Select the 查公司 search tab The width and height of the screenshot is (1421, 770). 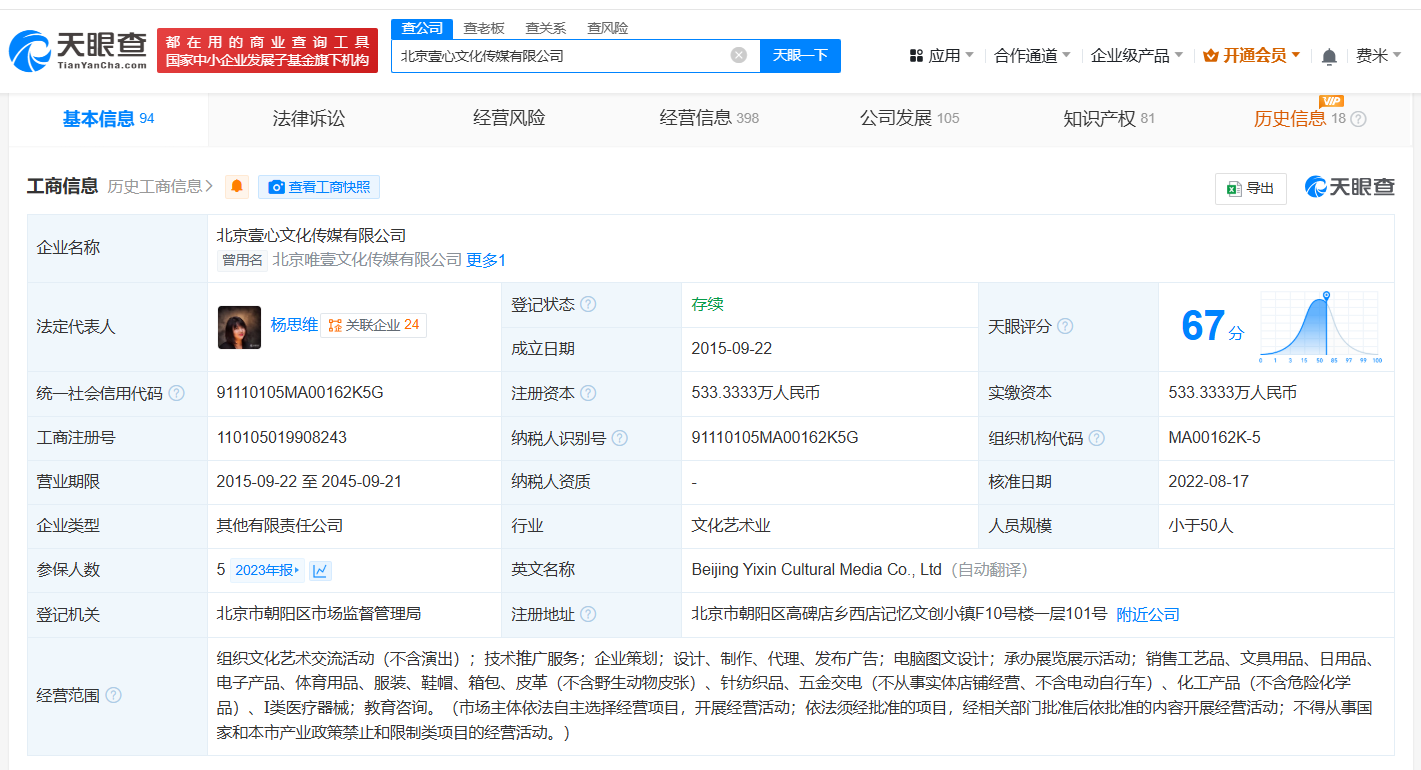point(422,28)
